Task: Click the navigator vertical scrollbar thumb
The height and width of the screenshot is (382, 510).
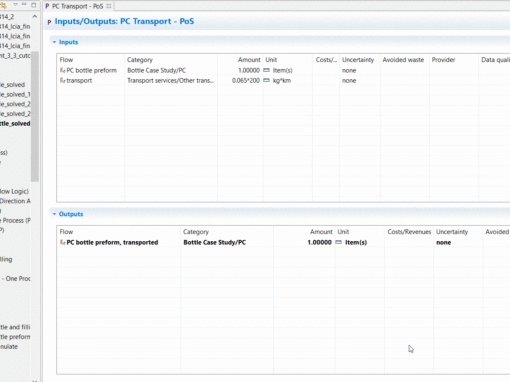Action: [35, 117]
